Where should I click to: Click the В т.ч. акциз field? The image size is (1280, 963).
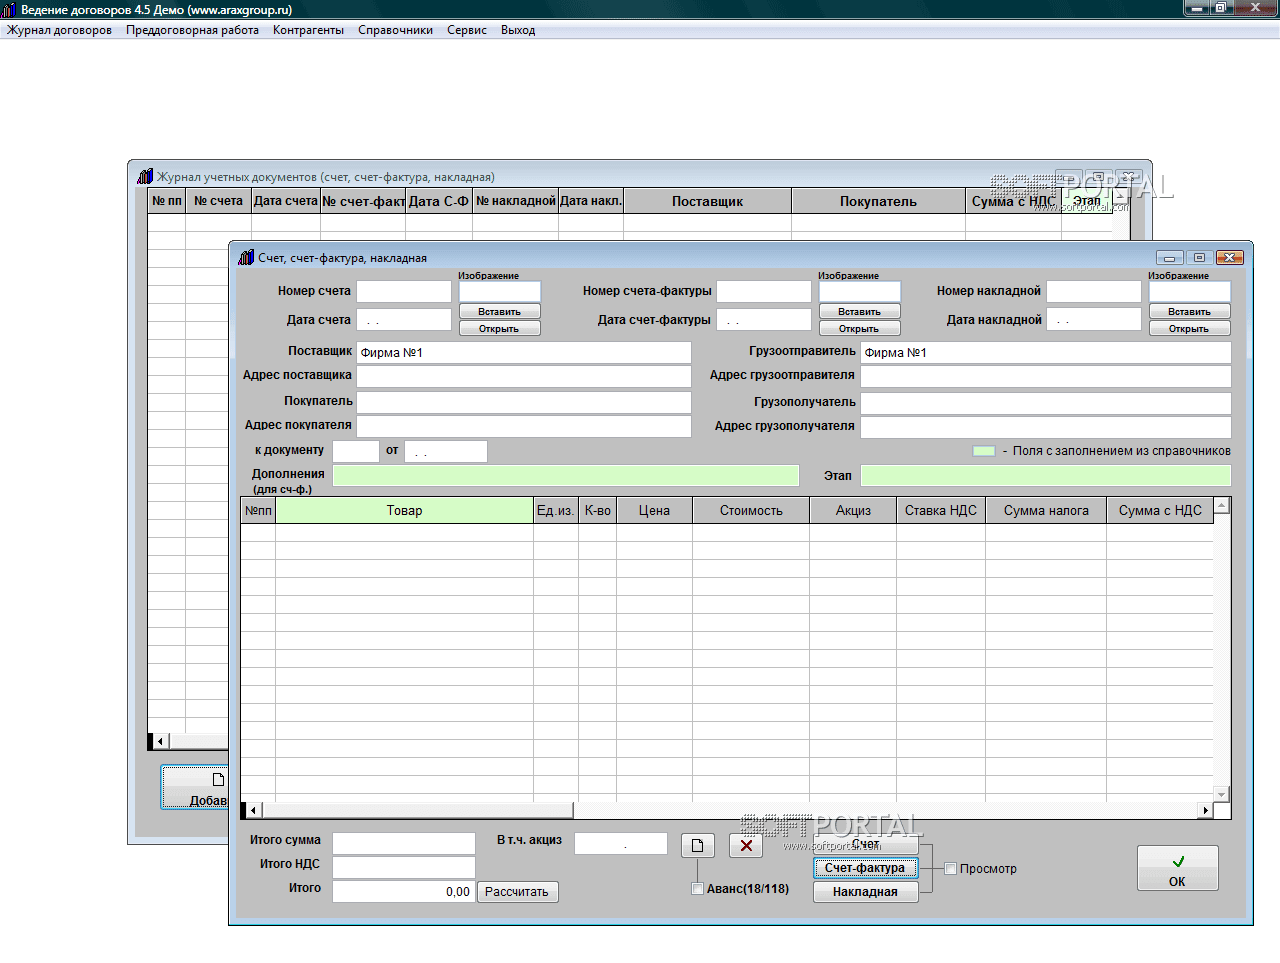coord(621,843)
